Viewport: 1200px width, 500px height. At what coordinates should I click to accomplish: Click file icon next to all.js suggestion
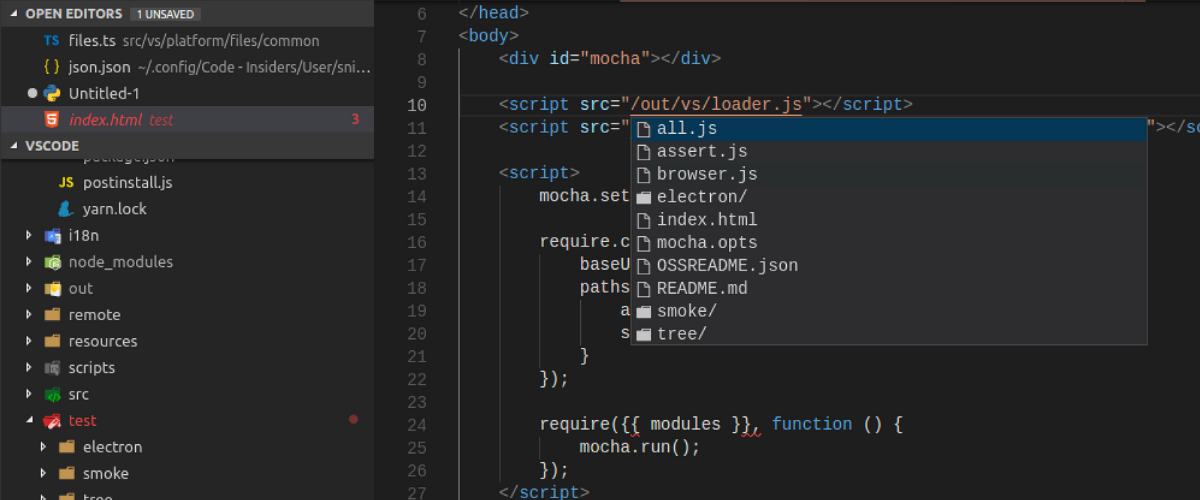coord(644,129)
